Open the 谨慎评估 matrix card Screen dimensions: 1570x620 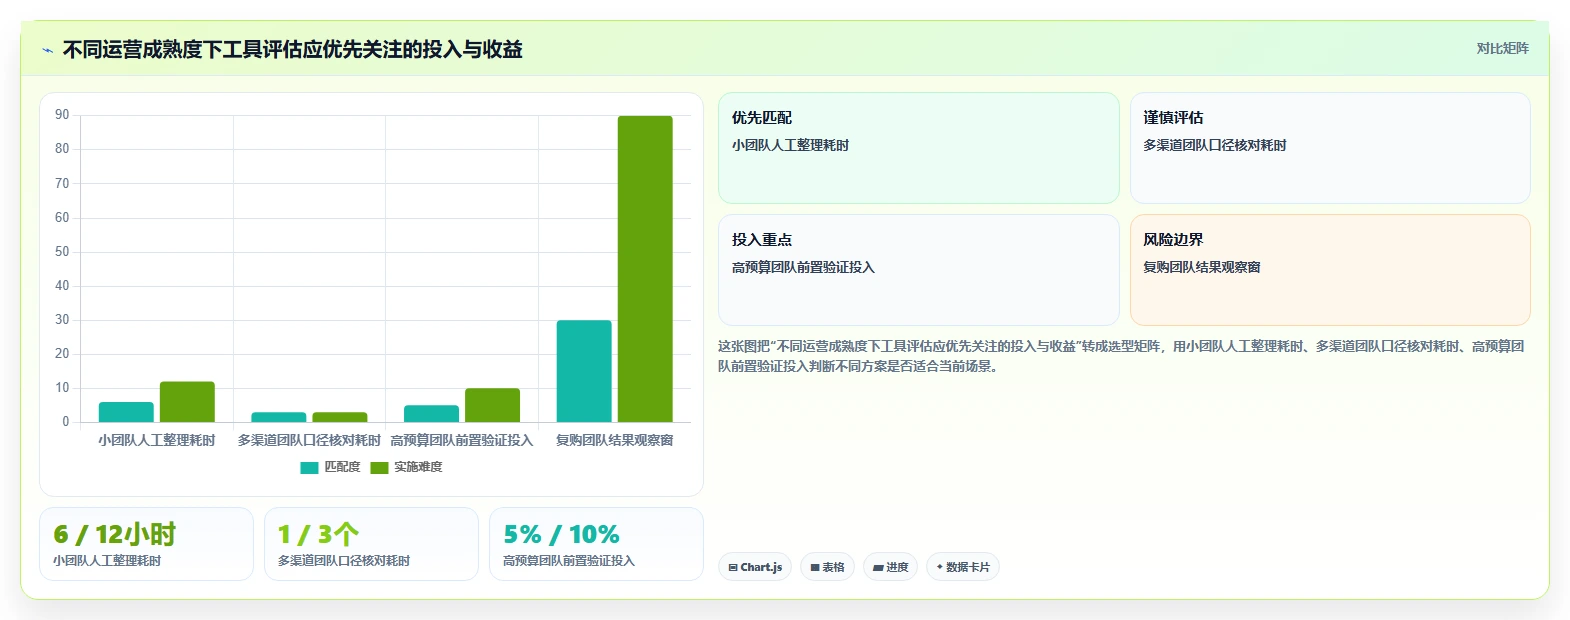(x=1330, y=148)
